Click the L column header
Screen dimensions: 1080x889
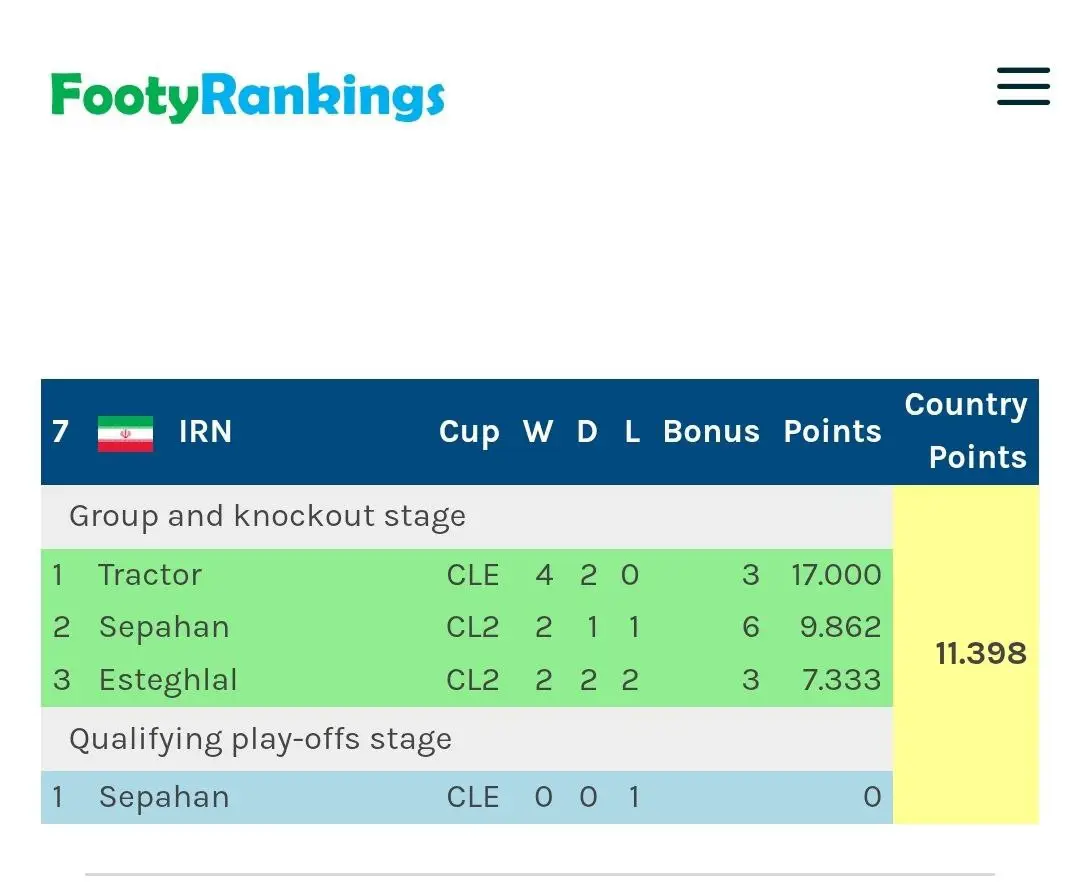(632, 432)
